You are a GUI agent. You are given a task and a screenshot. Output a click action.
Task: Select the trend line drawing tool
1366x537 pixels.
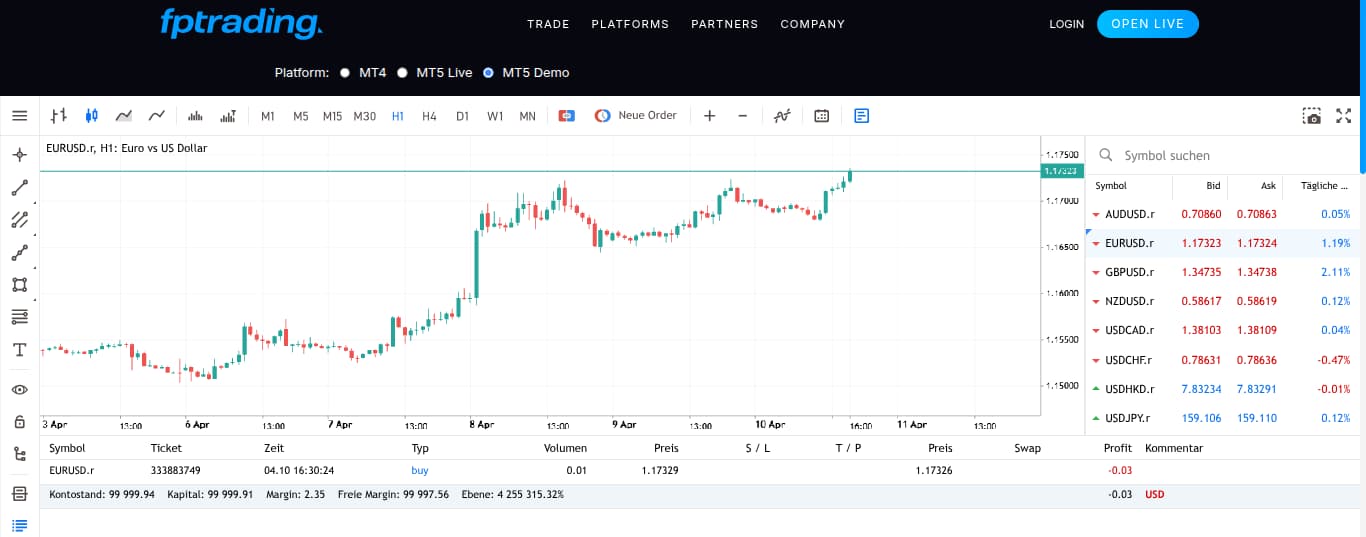click(x=19, y=188)
